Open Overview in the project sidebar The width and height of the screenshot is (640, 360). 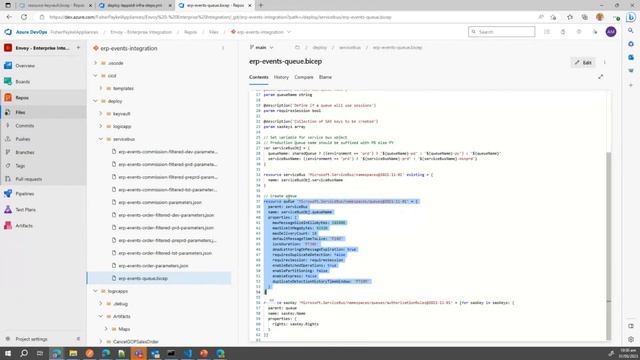click(24, 65)
